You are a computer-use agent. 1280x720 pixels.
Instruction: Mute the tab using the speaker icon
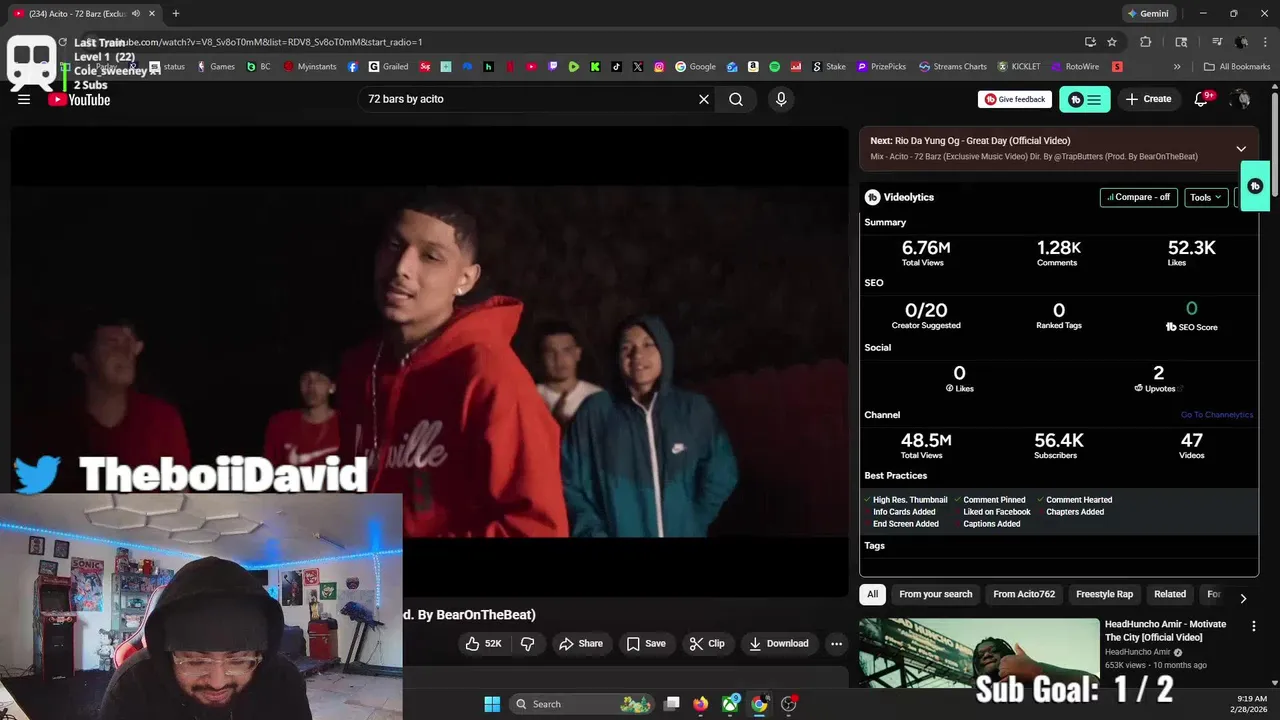(136, 13)
